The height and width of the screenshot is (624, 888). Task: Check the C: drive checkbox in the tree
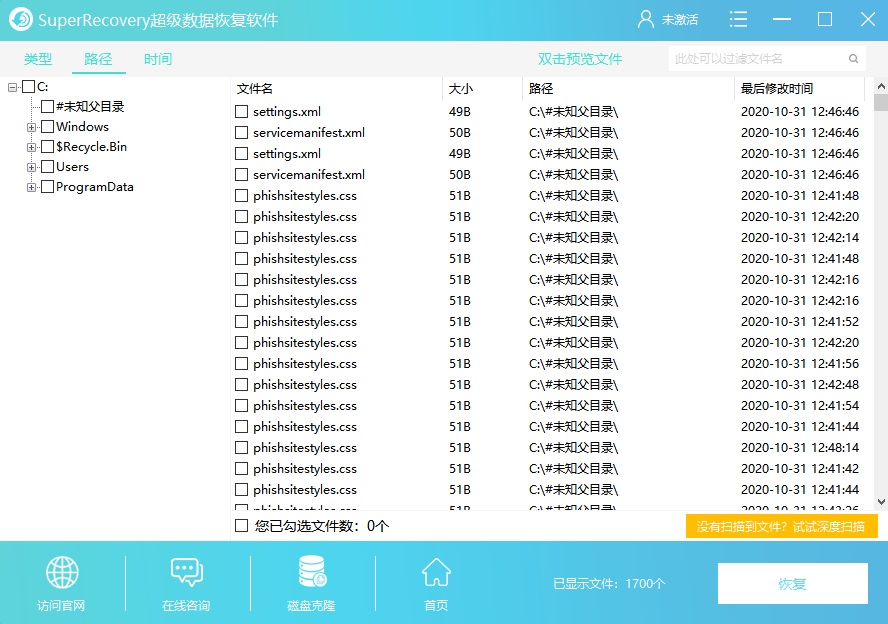28,87
